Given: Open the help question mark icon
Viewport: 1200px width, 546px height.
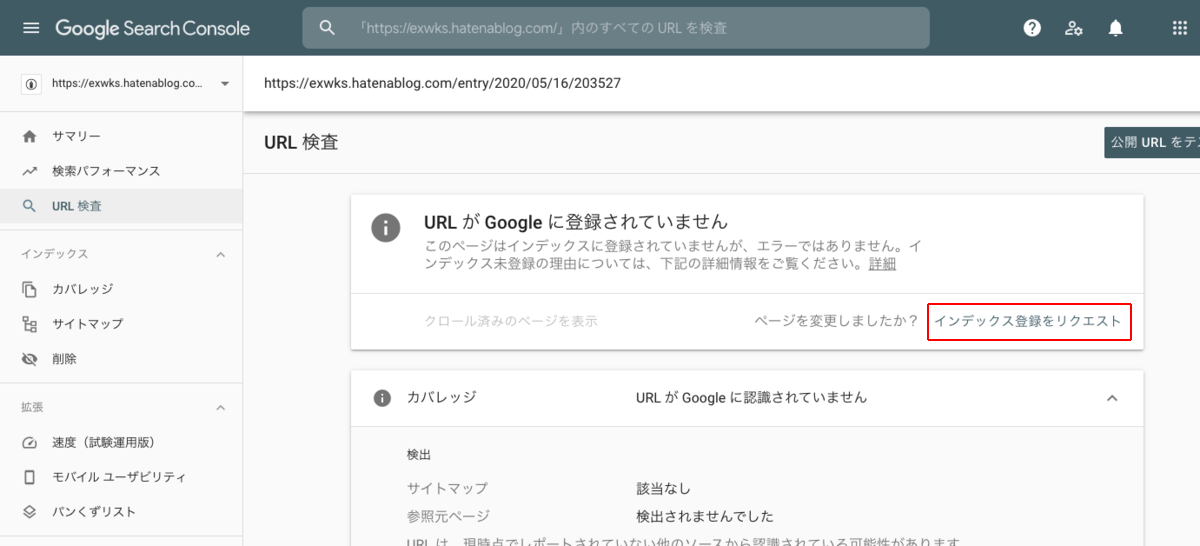Looking at the screenshot, I should click(1033, 28).
